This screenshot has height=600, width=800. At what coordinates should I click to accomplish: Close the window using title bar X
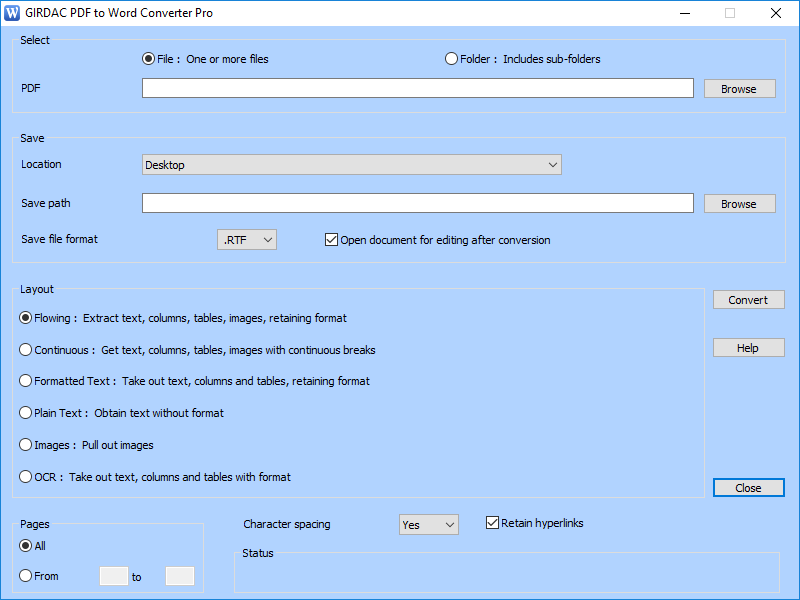[x=776, y=13]
